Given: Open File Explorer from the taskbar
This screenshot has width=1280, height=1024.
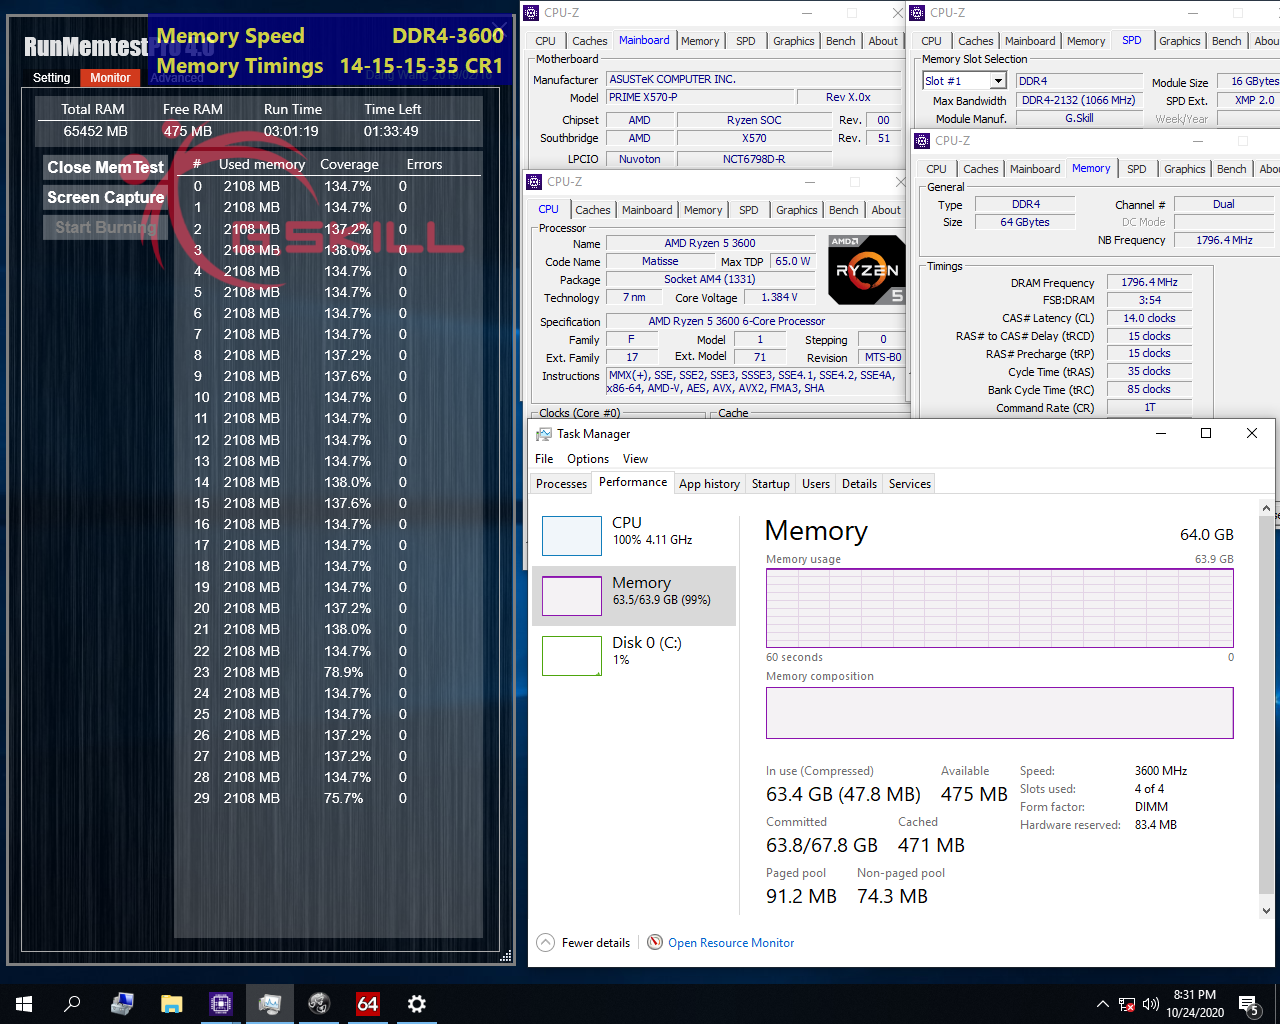Looking at the screenshot, I should click(x=170, y=1003).
